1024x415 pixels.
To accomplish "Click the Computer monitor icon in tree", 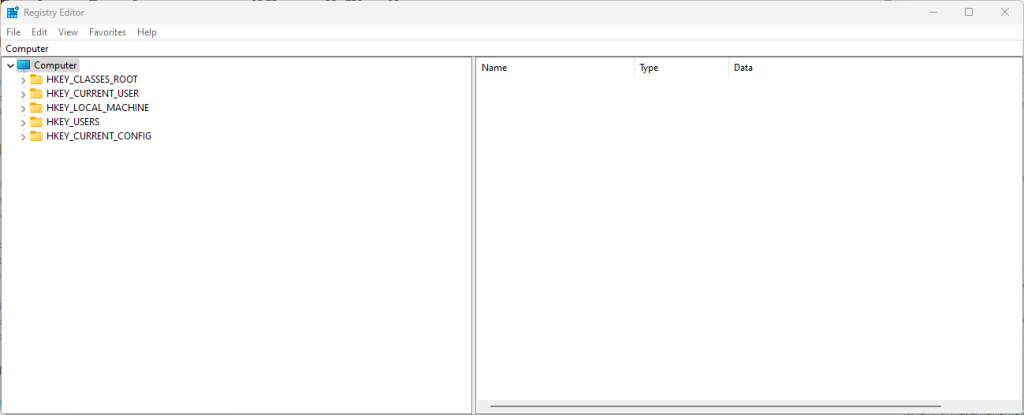I will 24,65.
